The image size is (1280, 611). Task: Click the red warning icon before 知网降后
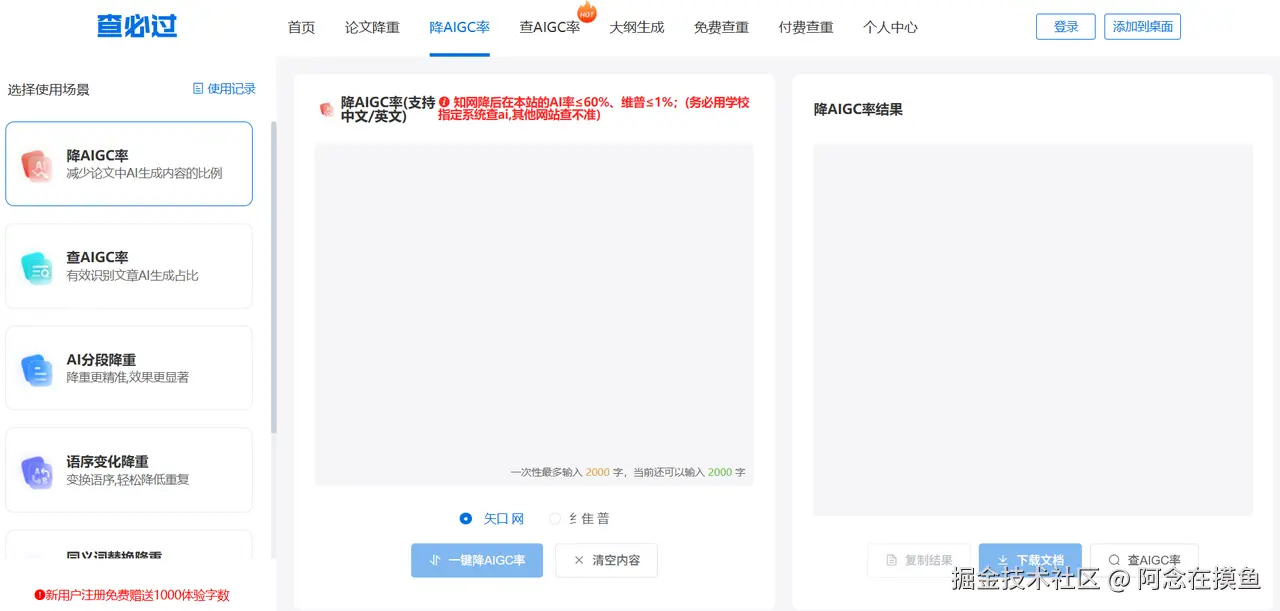click(x=444, y=102)
